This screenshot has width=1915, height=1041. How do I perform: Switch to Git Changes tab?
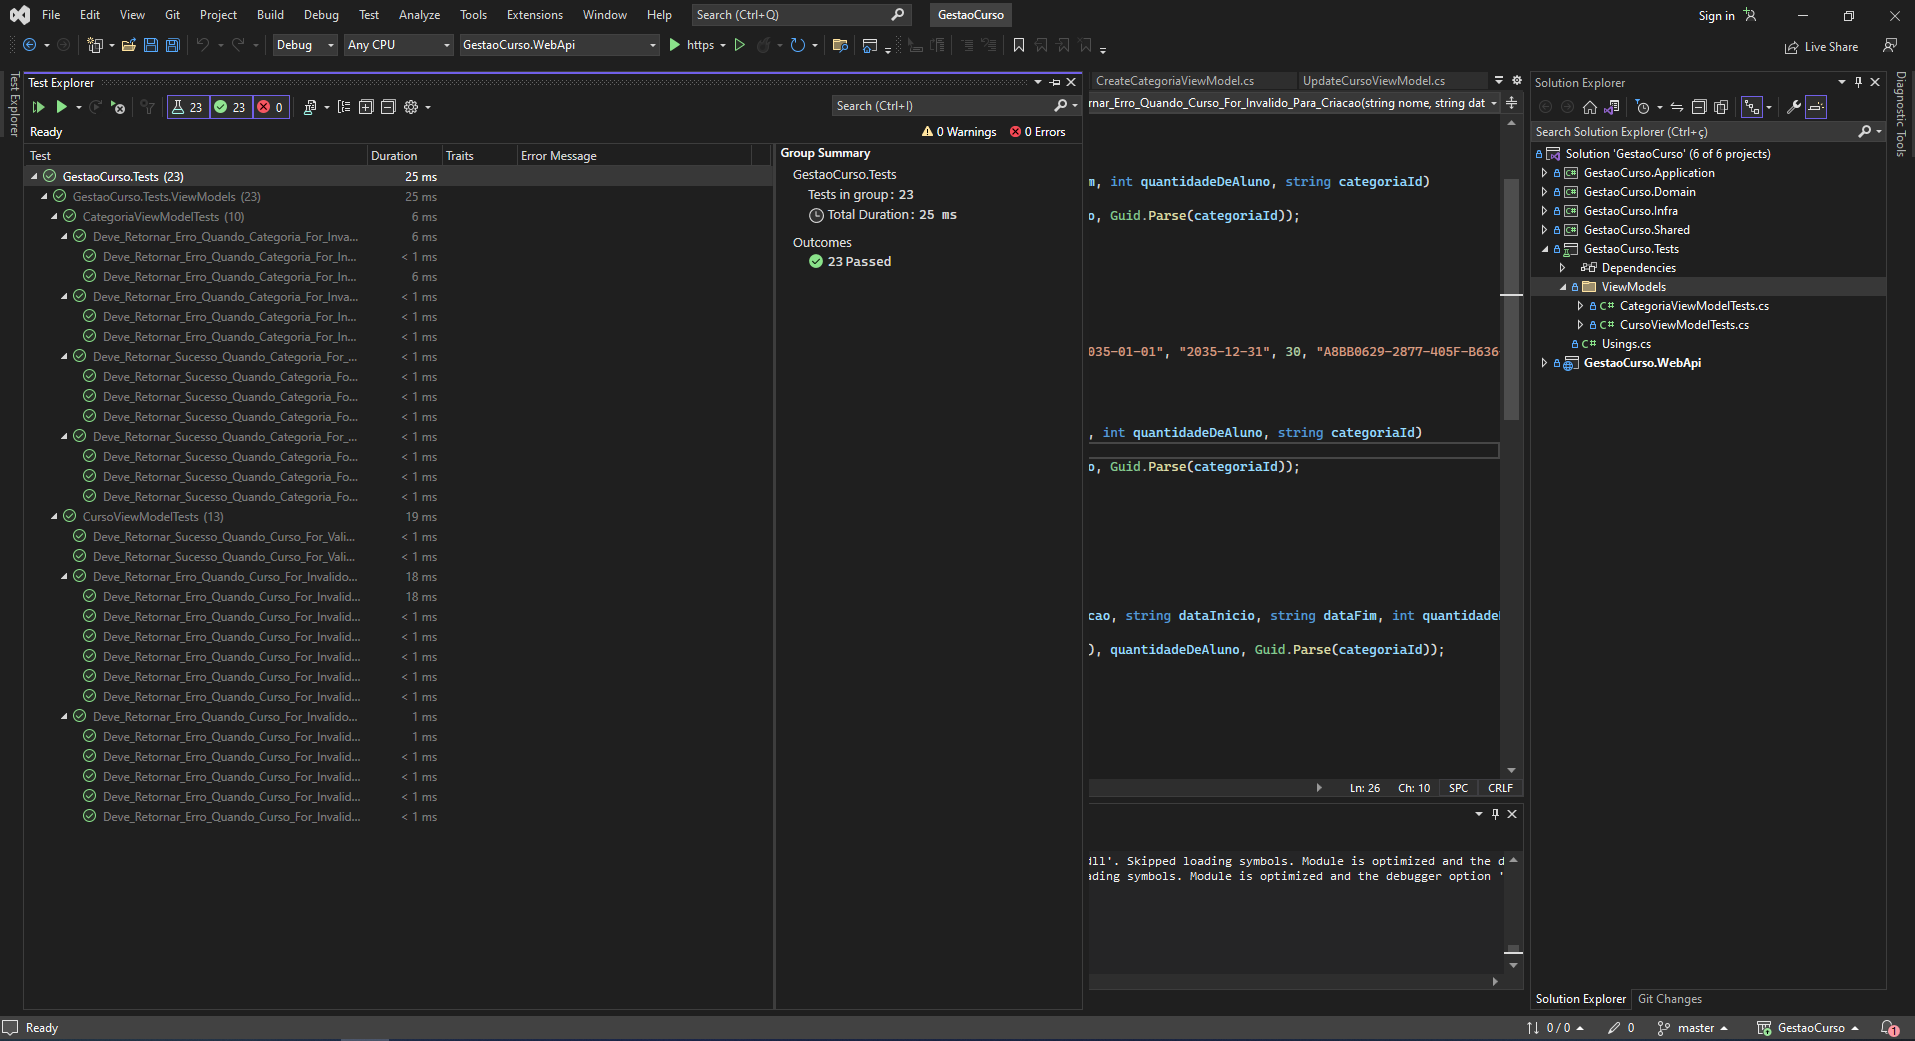click(1669, 999)
